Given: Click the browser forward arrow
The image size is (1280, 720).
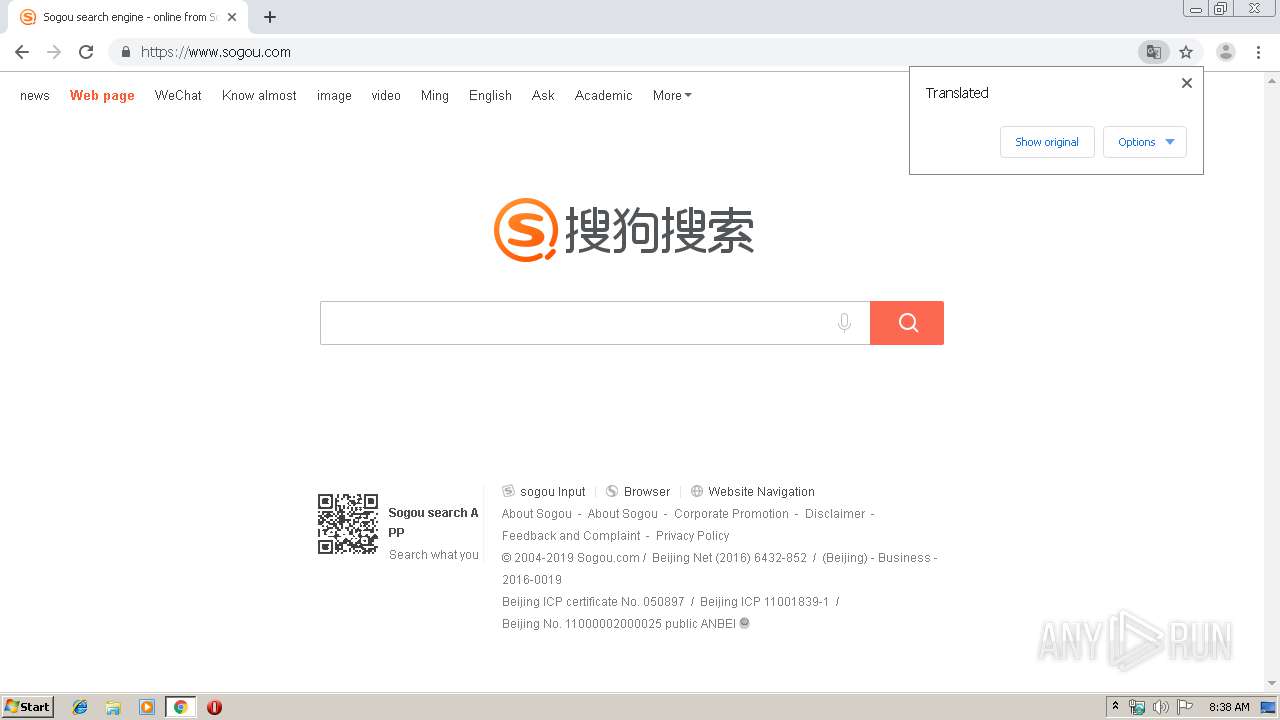Looking at the screenshot, I should [x=54, y=52].
